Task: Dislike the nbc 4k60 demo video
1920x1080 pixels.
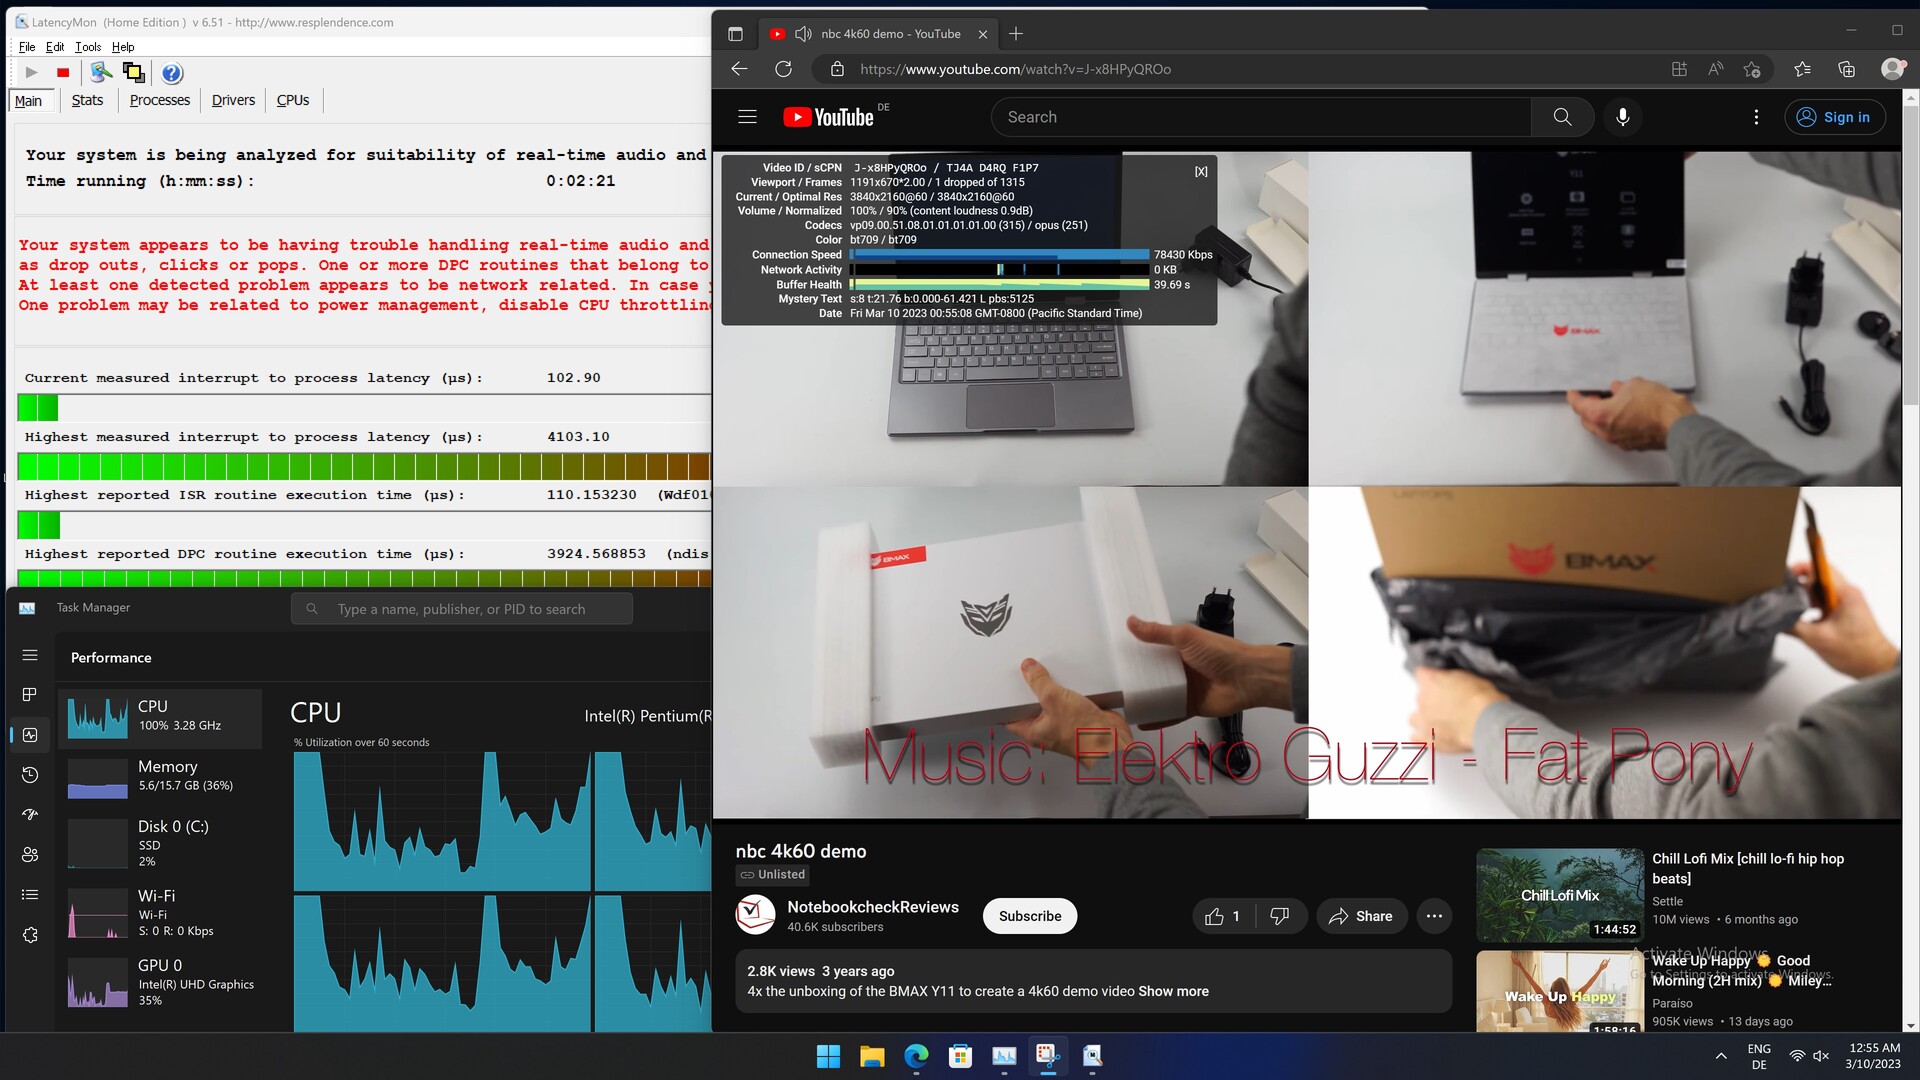Action: [1279, 916]
